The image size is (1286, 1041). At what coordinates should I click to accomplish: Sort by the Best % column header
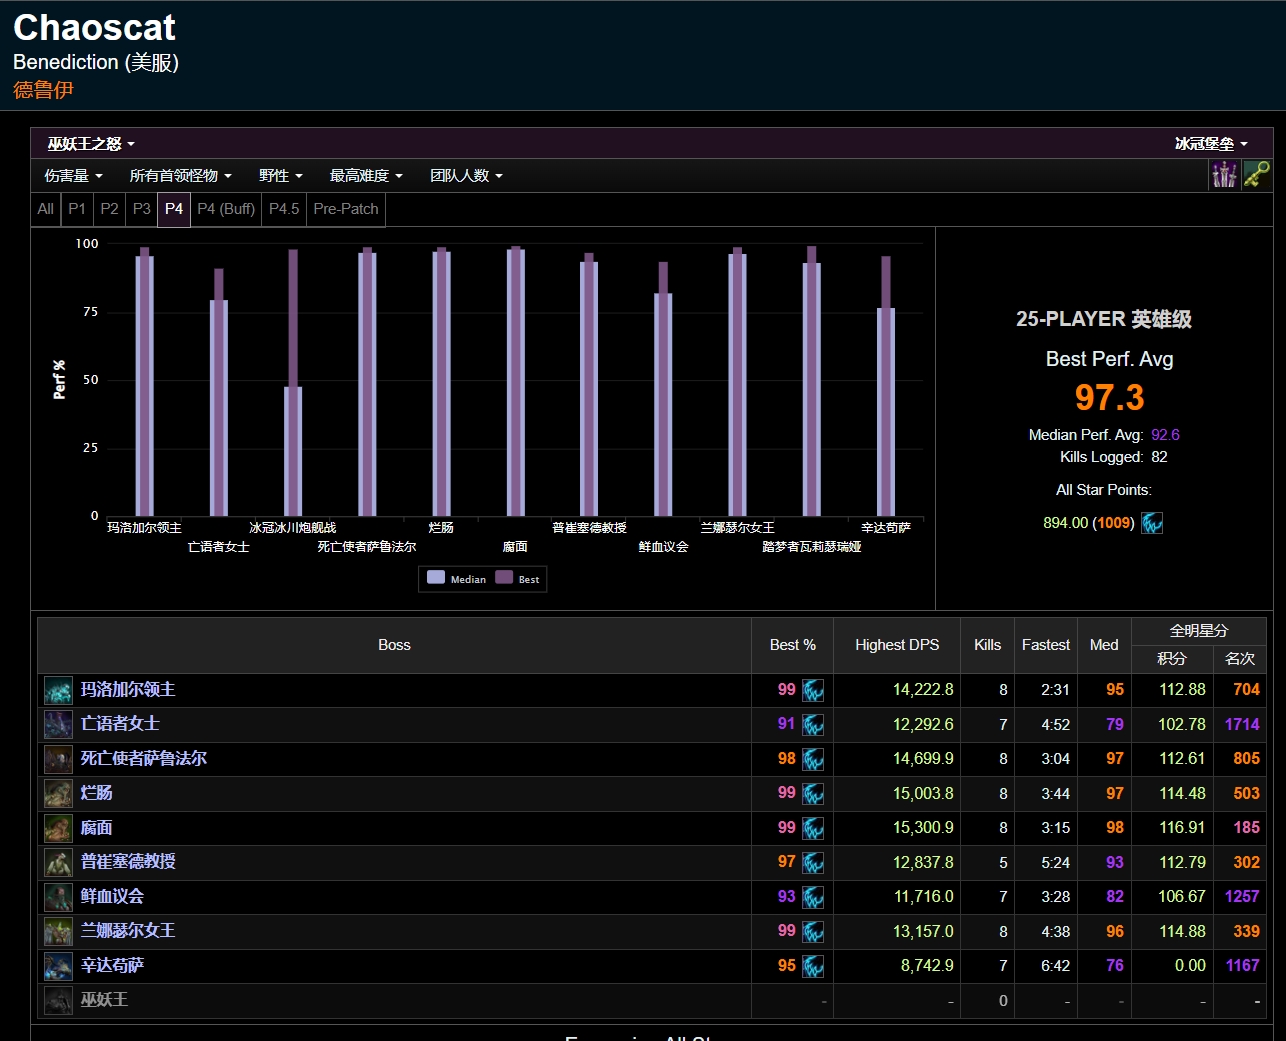click(x=793, y=645)
